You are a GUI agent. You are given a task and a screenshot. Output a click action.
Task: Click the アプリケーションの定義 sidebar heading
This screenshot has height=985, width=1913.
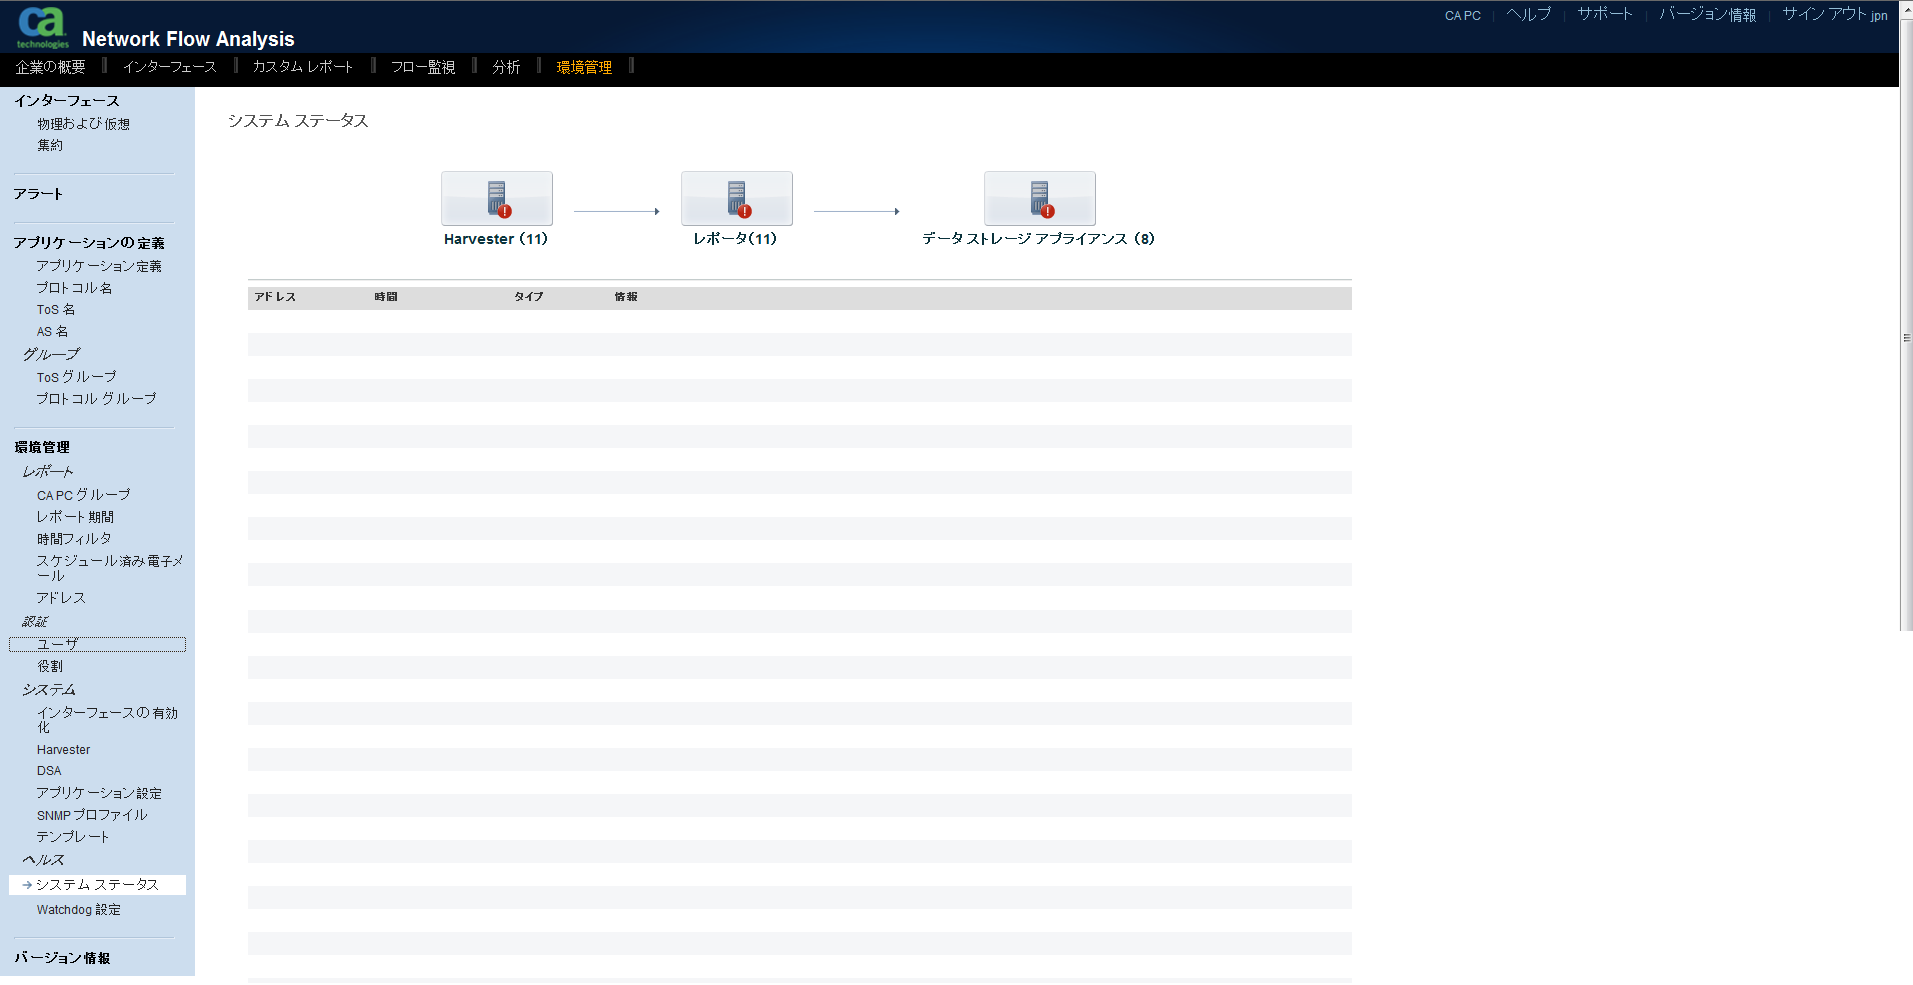click(89, 243)
